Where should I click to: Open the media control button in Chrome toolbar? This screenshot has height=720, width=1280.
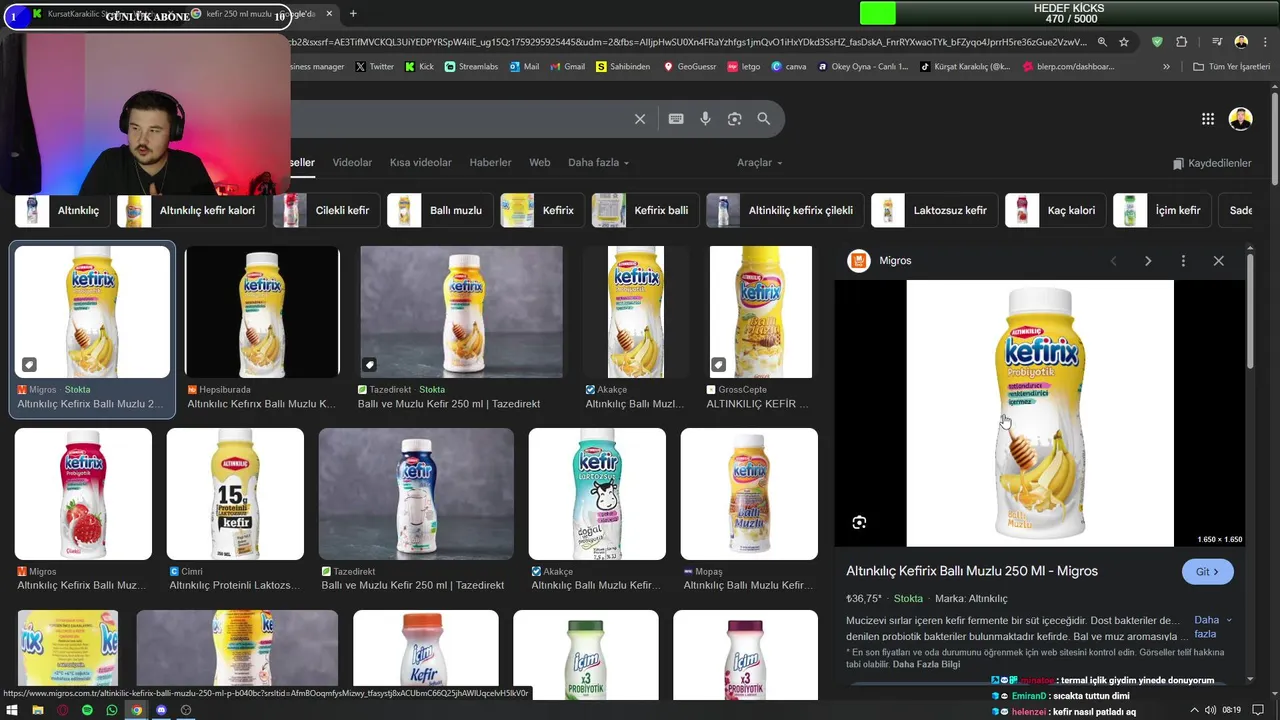(x=1217, y=42)
